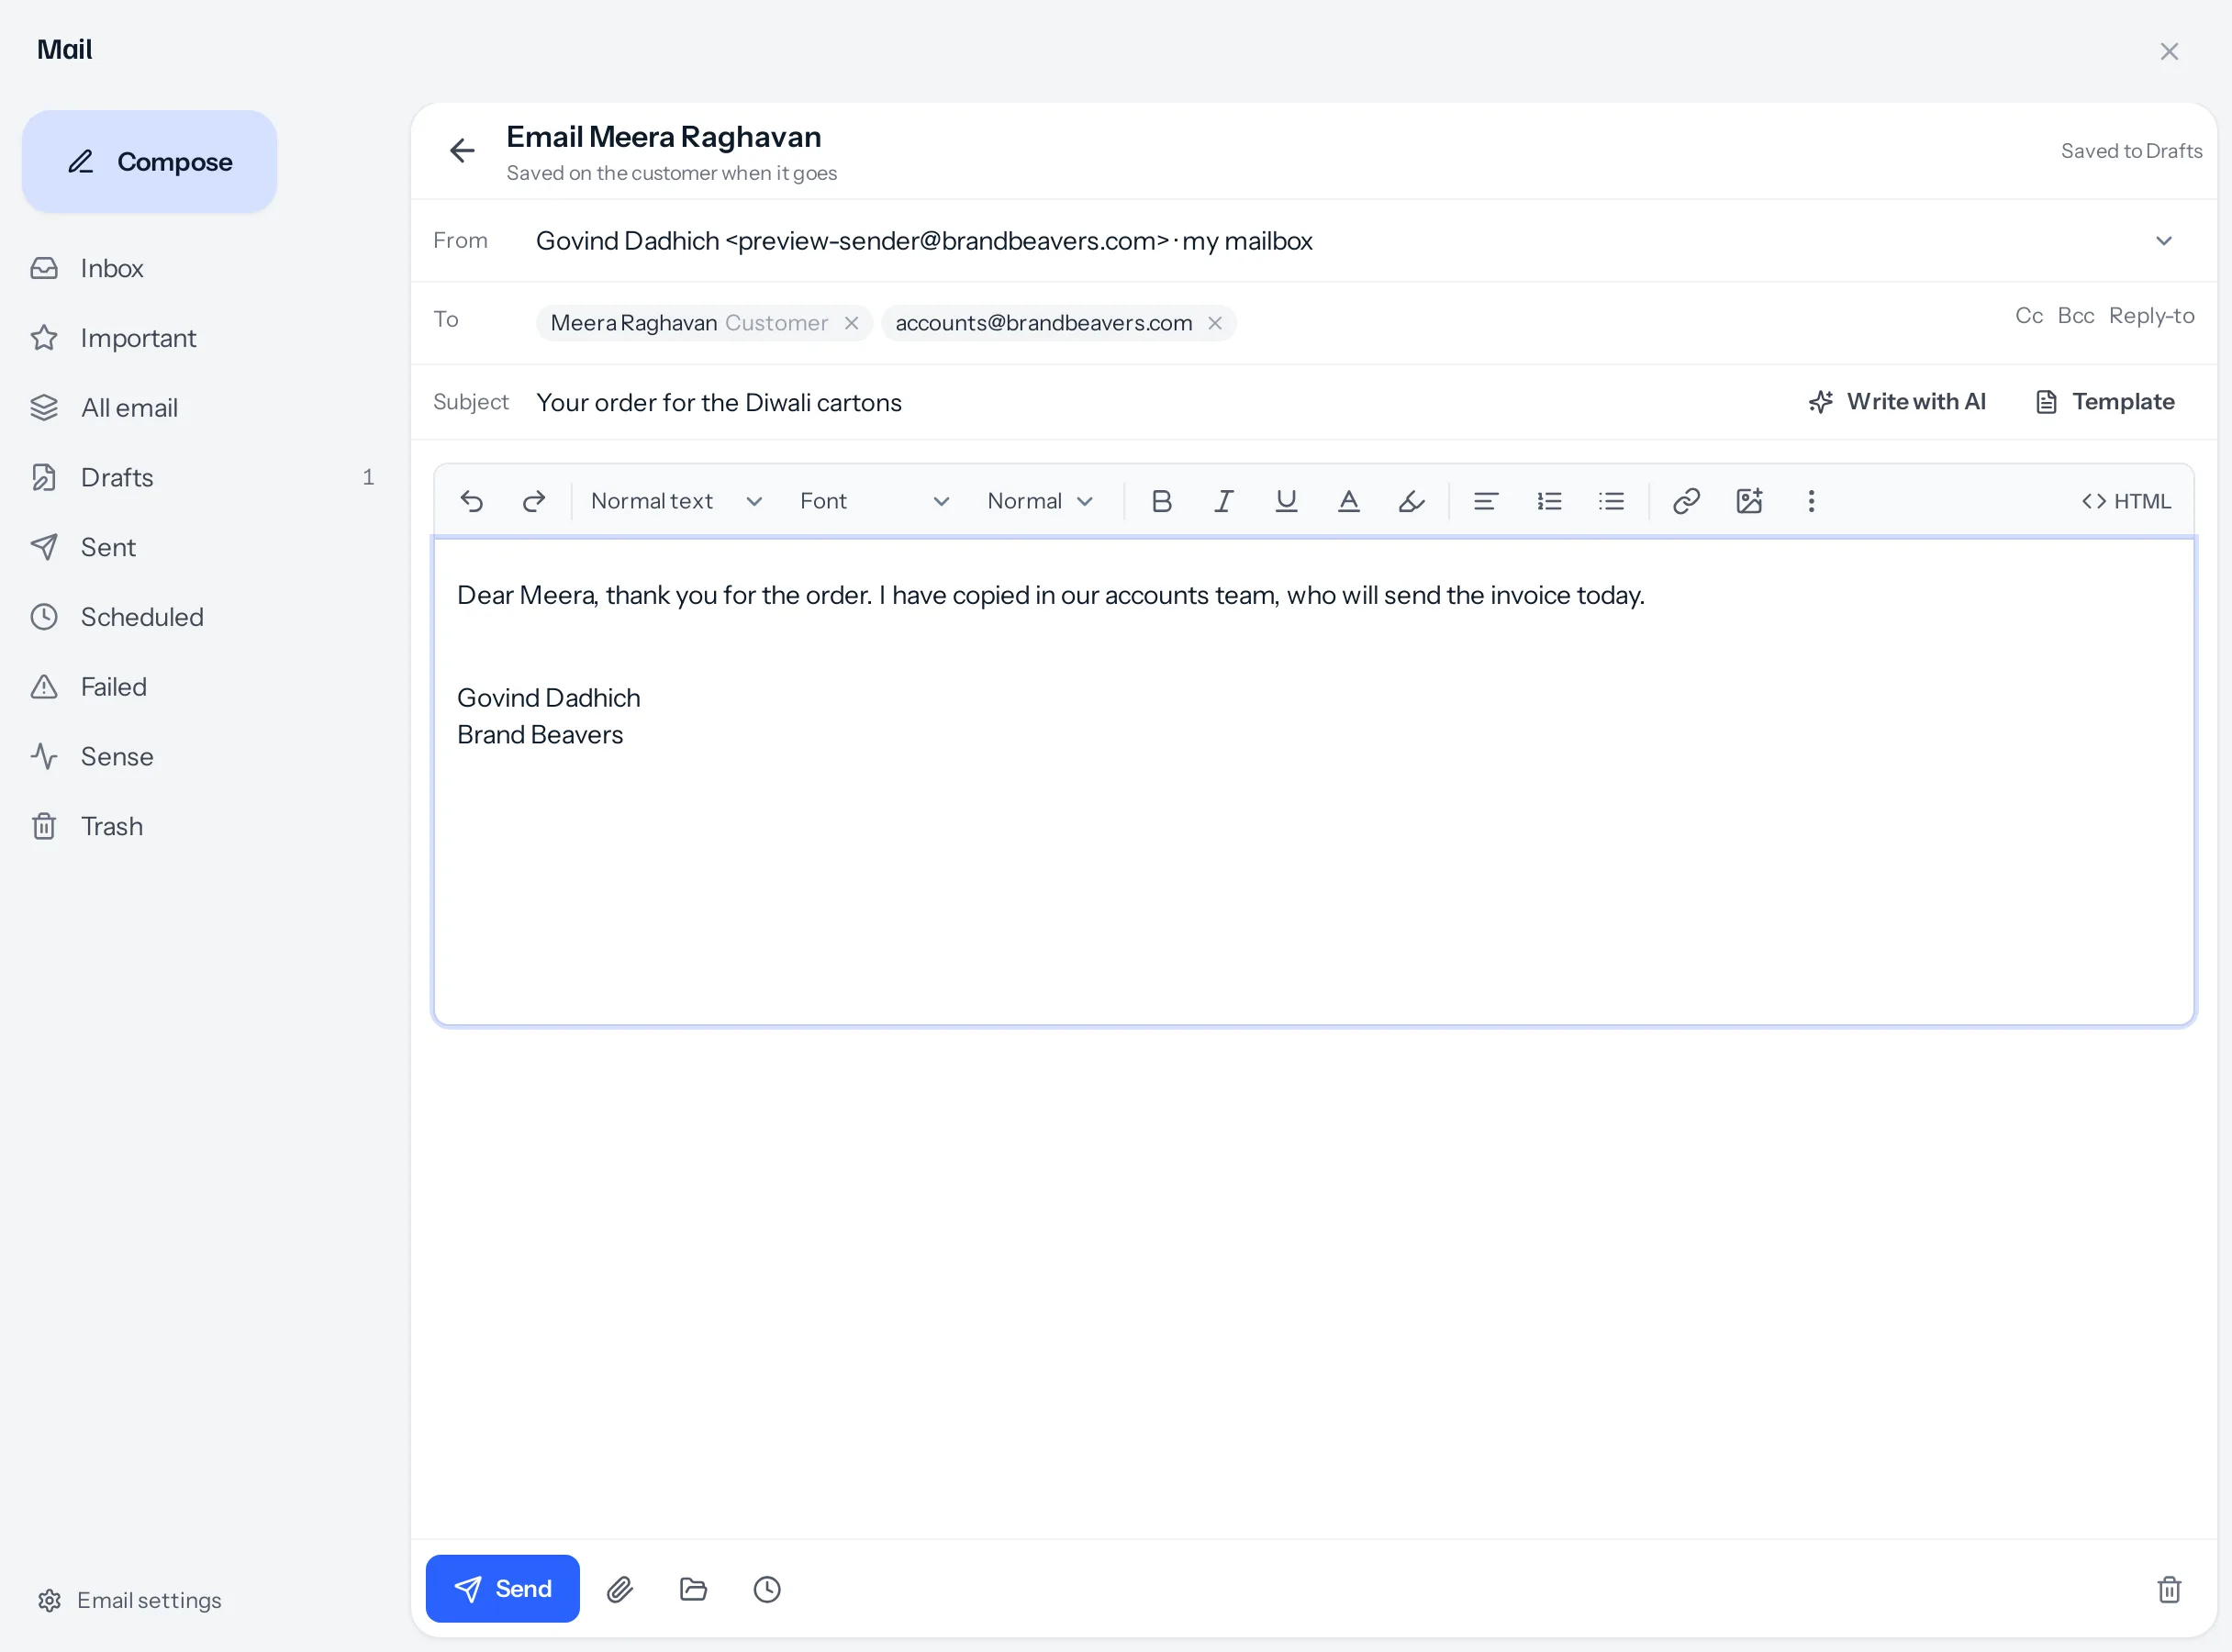This screenshot has height=1652, width=2232.
Task: Open the Normal text style dropdown
Action: [676, 501]
